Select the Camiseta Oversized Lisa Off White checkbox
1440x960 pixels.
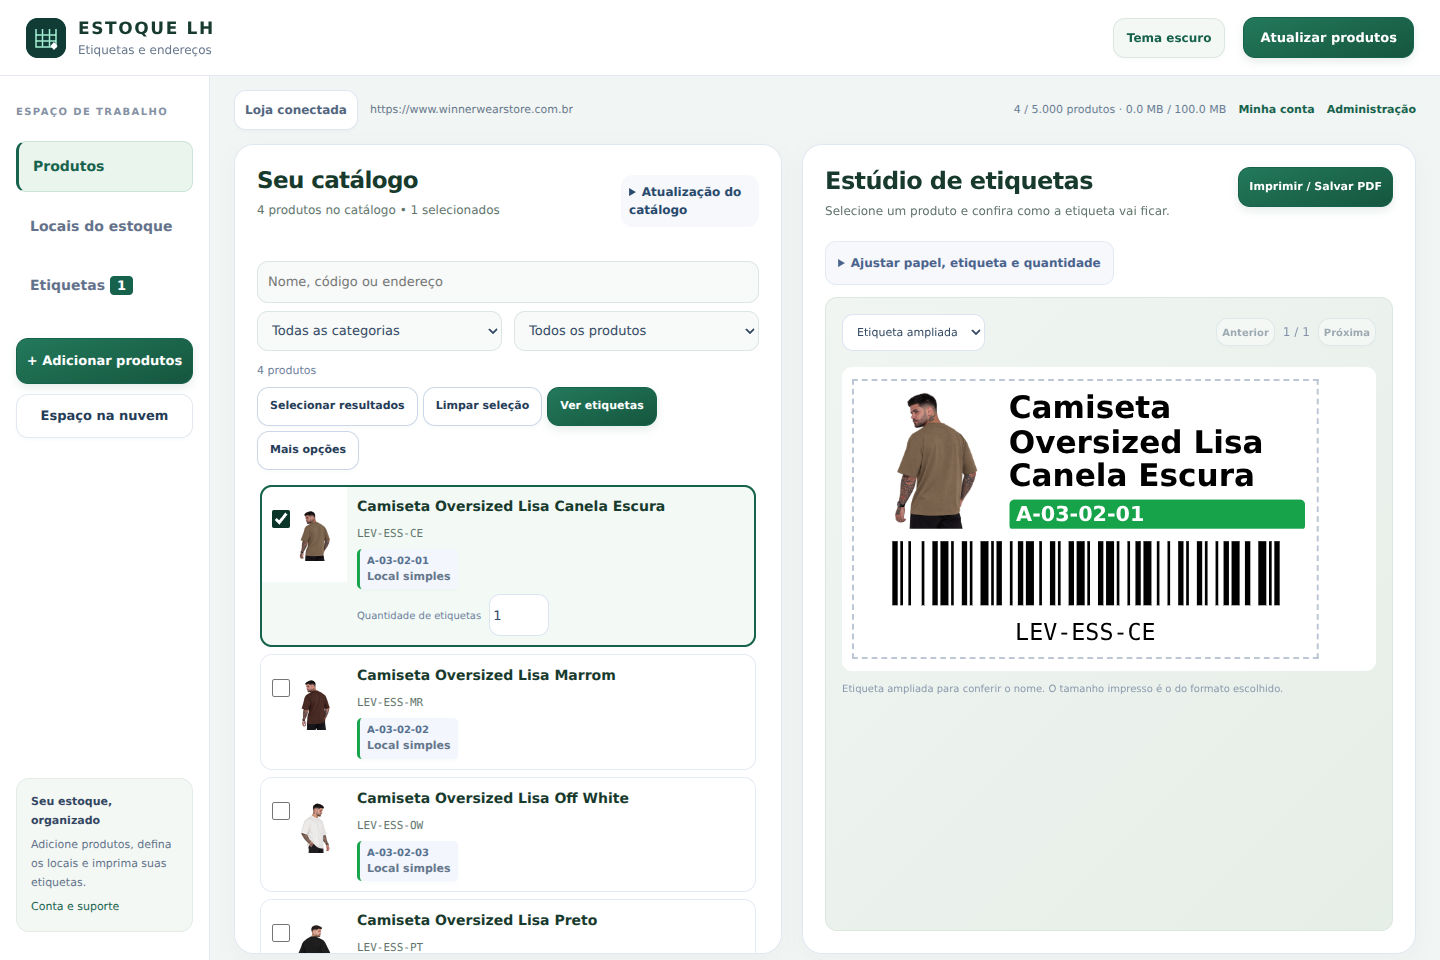(281, 811)
